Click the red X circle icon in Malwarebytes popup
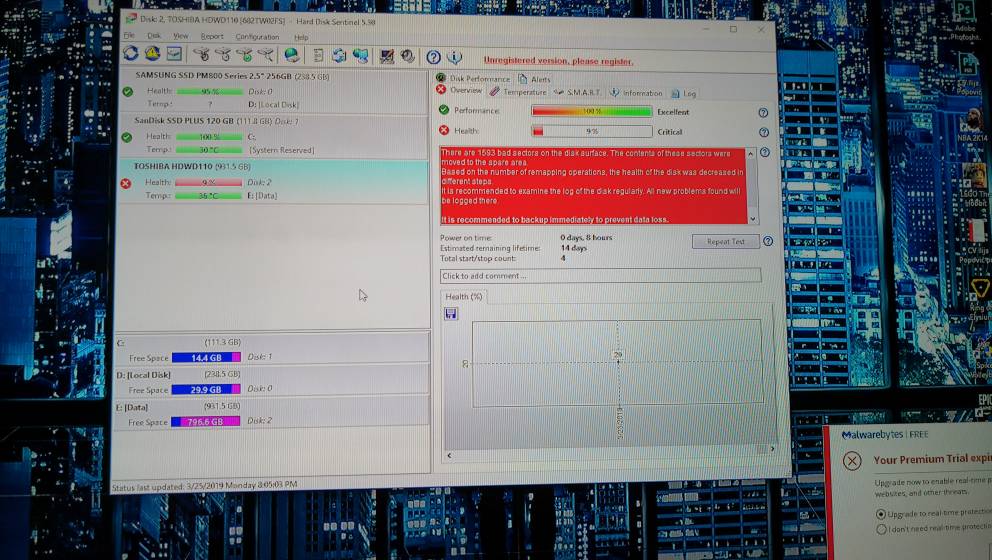 click(852, 461)
